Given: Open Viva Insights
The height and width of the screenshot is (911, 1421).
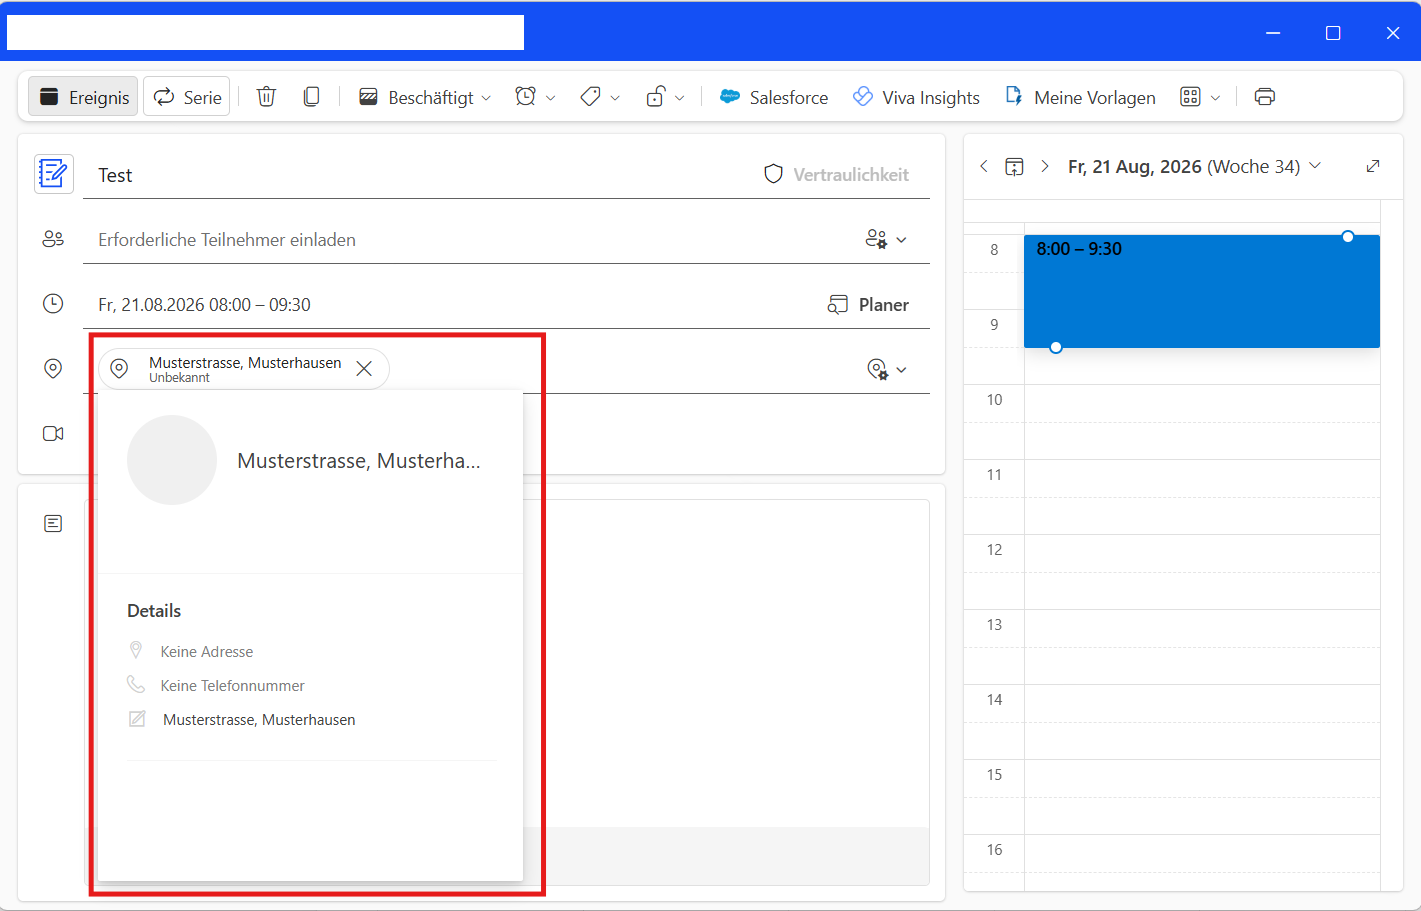Looking at the screenshot, I should 916,97.
